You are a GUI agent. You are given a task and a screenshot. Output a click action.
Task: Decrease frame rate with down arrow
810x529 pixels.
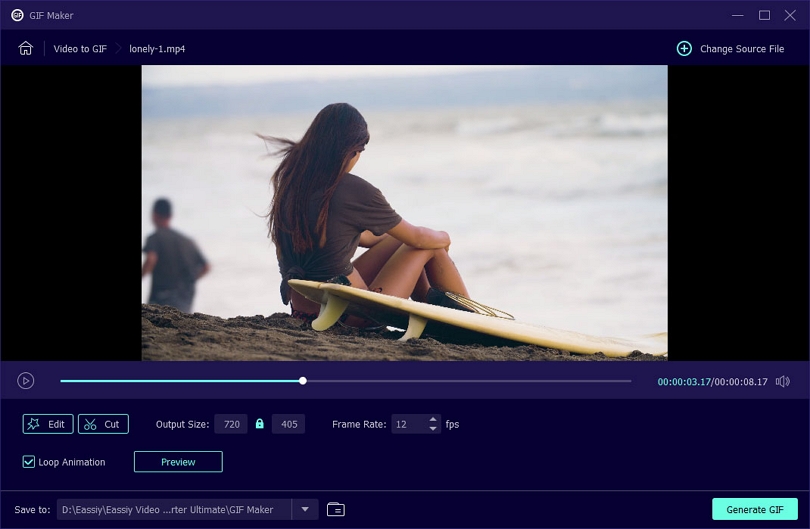coord(433,429)
